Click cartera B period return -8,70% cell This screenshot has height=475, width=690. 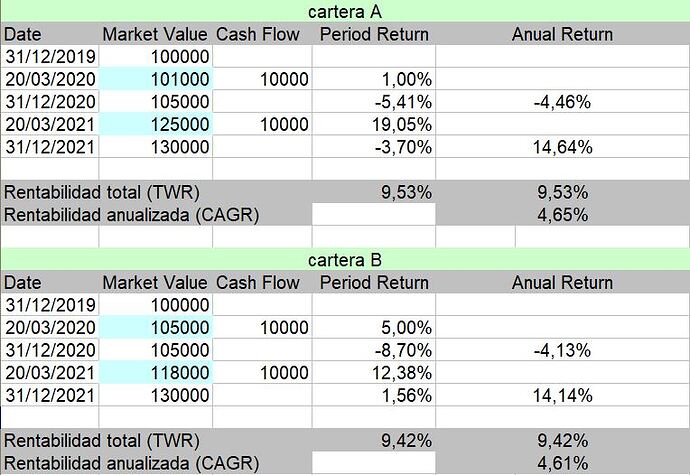tap(374, 350)
